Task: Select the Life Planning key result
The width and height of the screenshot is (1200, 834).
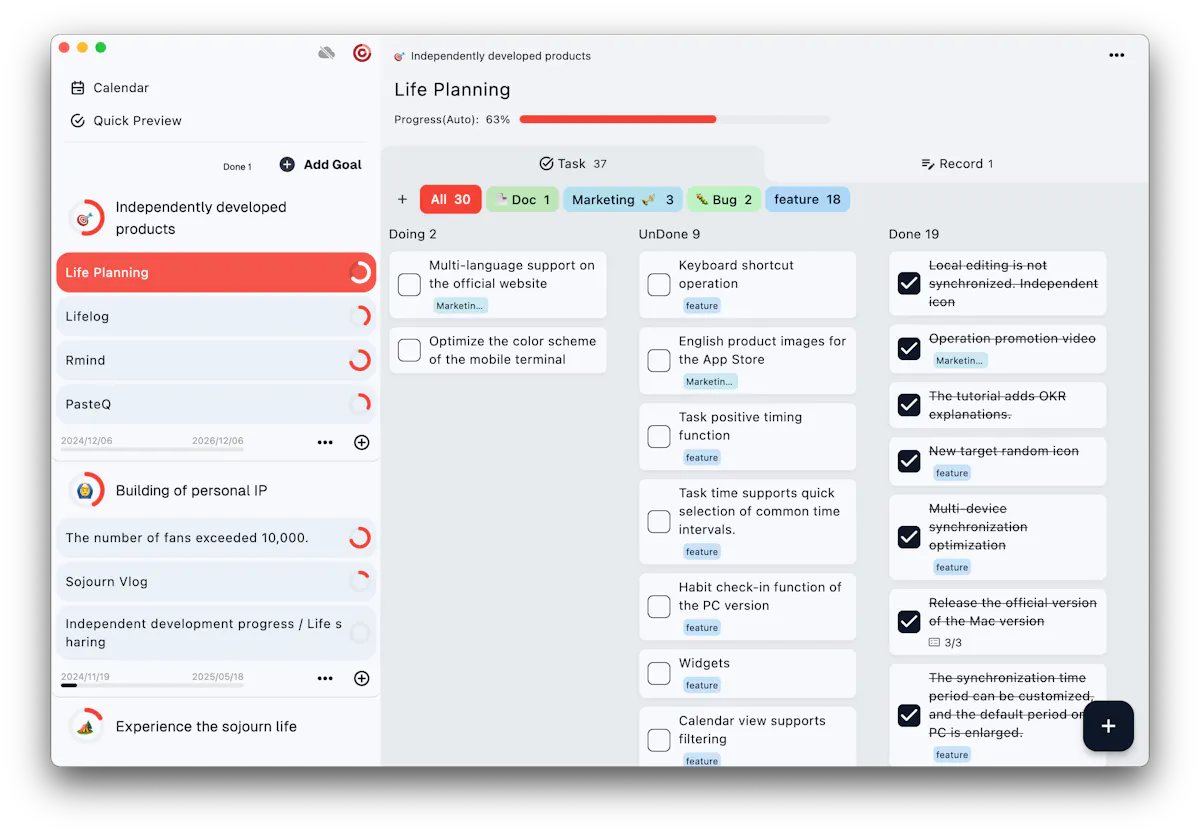Action: pos(216,272)
